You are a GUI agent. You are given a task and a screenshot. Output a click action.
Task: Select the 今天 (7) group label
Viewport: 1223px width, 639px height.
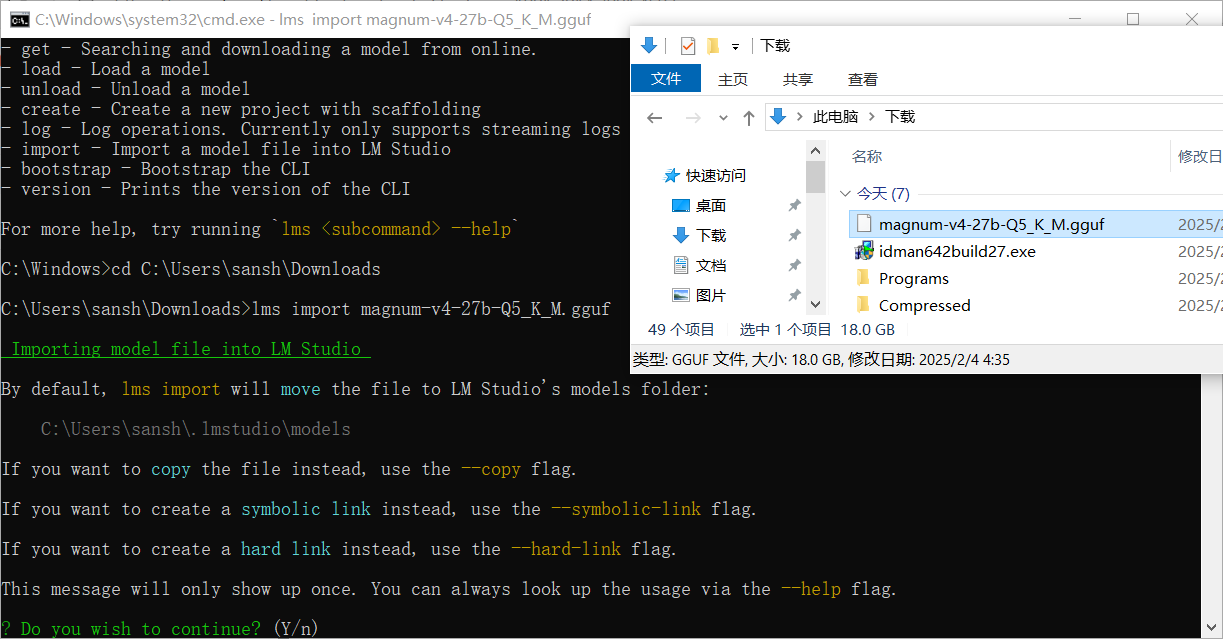click(883, 194)
